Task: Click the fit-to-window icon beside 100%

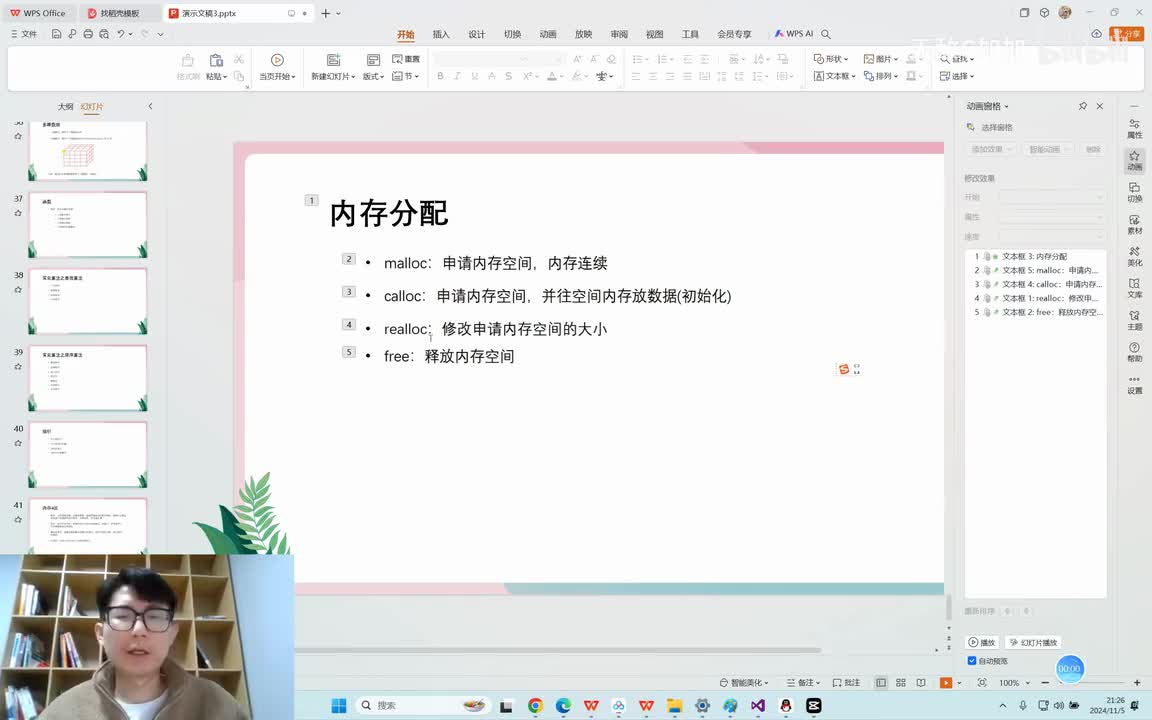Action: 982,683
